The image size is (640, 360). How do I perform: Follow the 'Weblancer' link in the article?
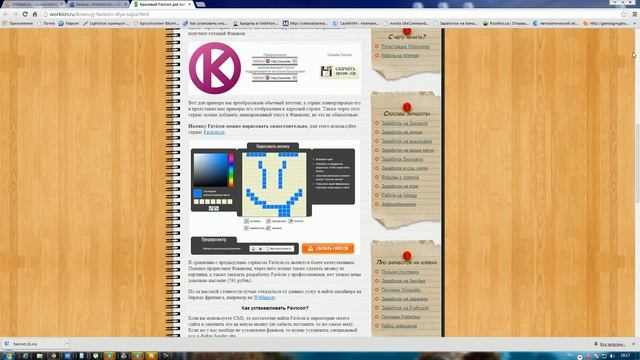click(x=264, y=298)
